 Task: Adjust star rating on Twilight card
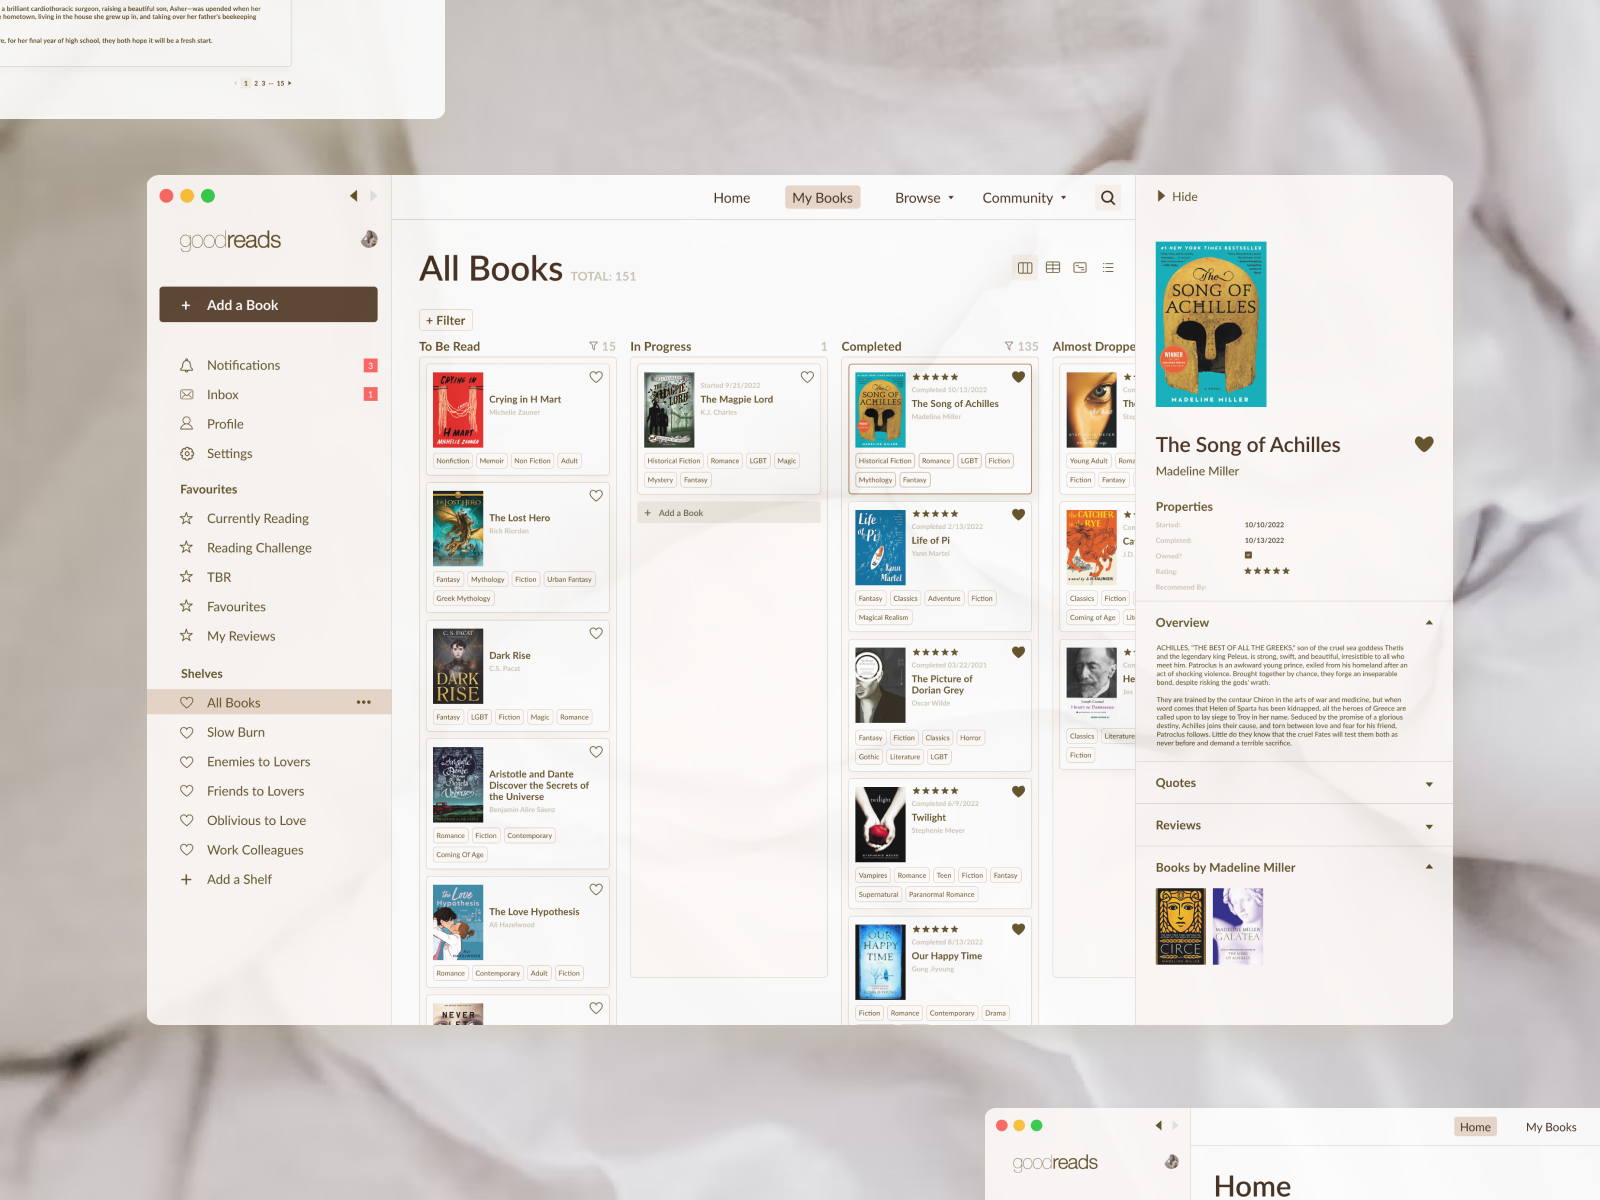coord(935,791)
